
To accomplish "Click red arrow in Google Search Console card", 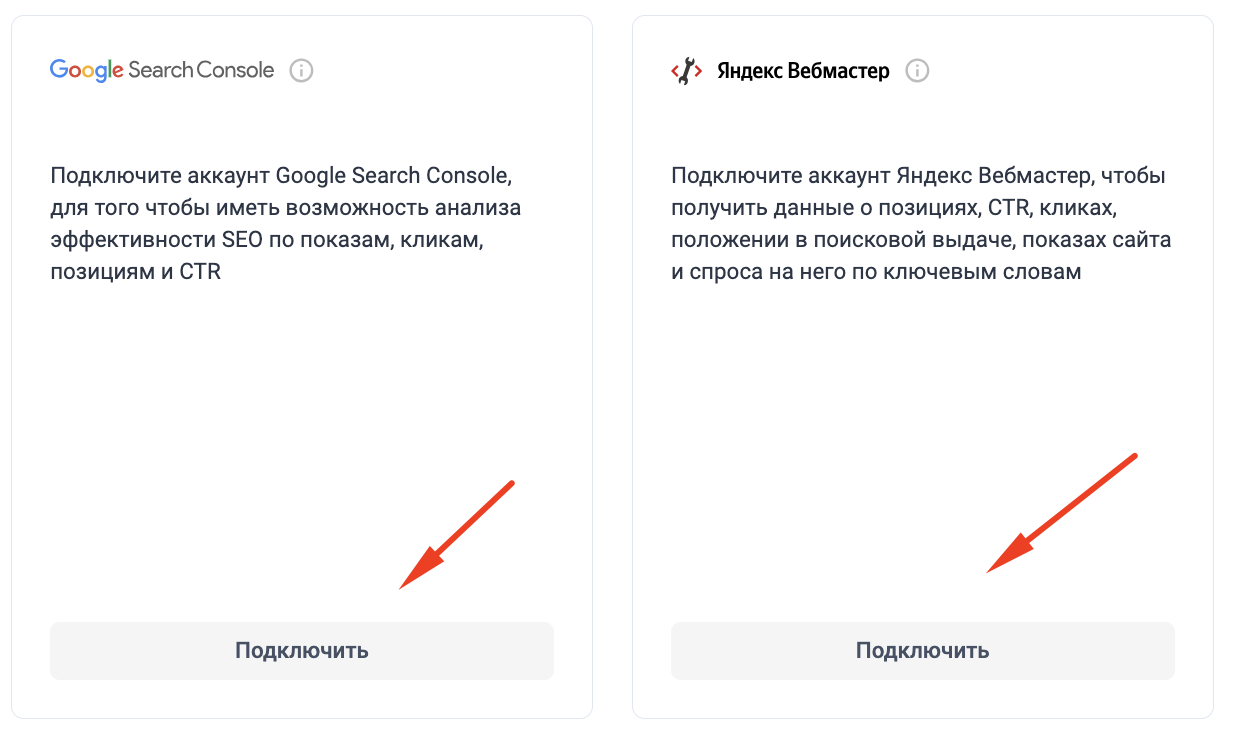I will pos(456,535).
